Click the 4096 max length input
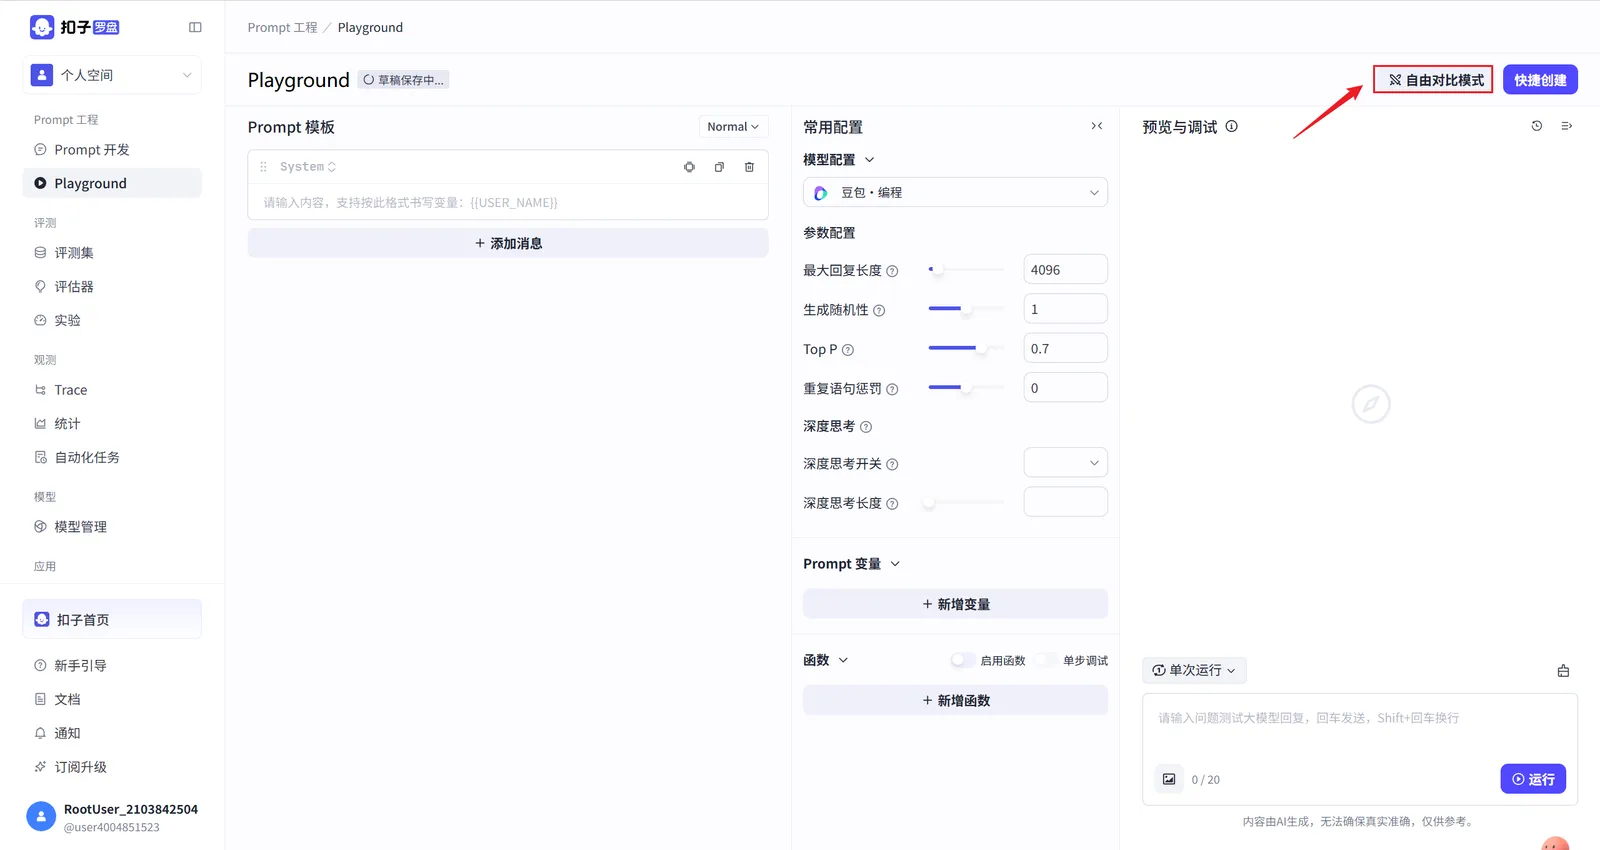 (1065, 270)
